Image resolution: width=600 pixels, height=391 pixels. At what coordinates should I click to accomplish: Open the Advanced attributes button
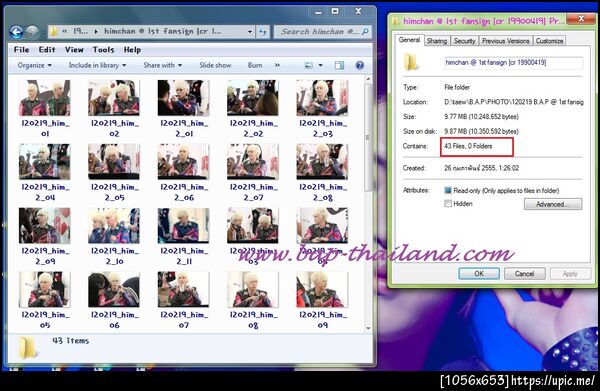coord(553,204)
